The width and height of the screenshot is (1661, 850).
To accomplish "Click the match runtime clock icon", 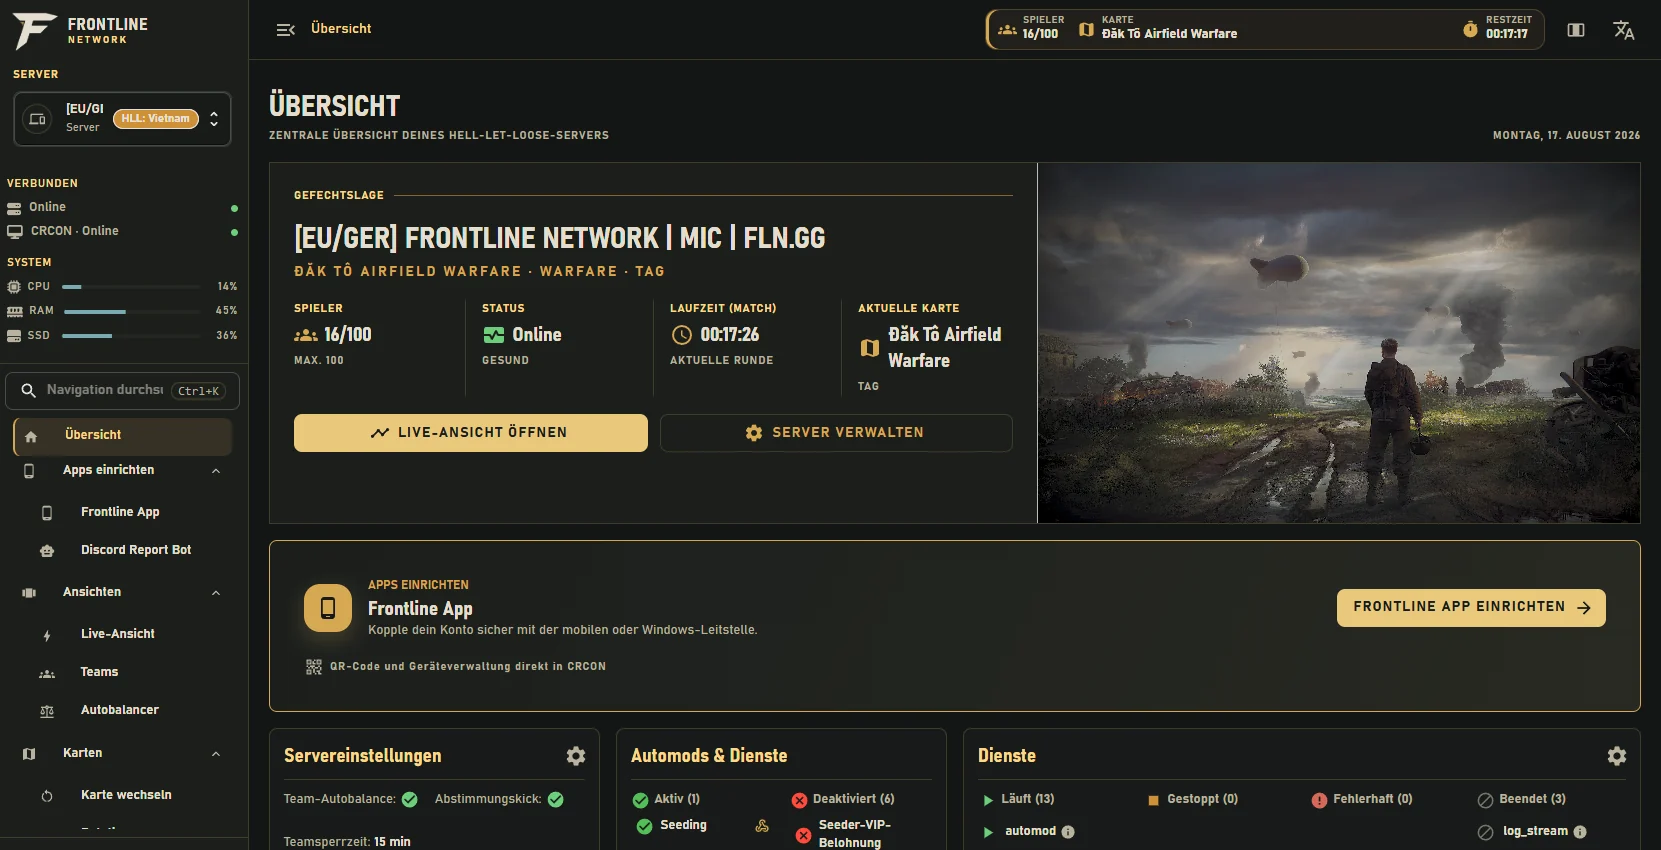I will 682,335.
